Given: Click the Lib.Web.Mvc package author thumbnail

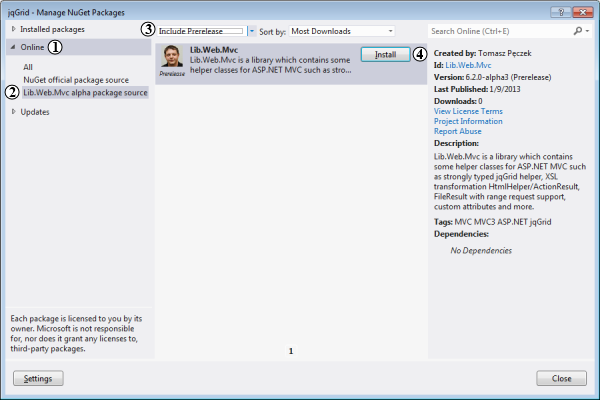Looking at the screenshot, I should point(171,57).
